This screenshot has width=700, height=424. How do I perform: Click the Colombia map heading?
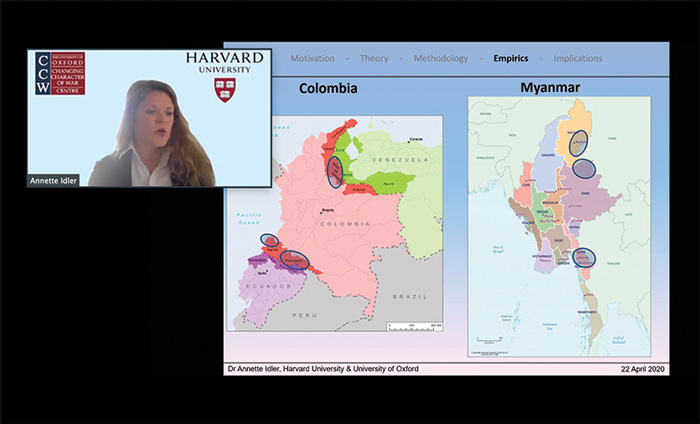point(328,88)
